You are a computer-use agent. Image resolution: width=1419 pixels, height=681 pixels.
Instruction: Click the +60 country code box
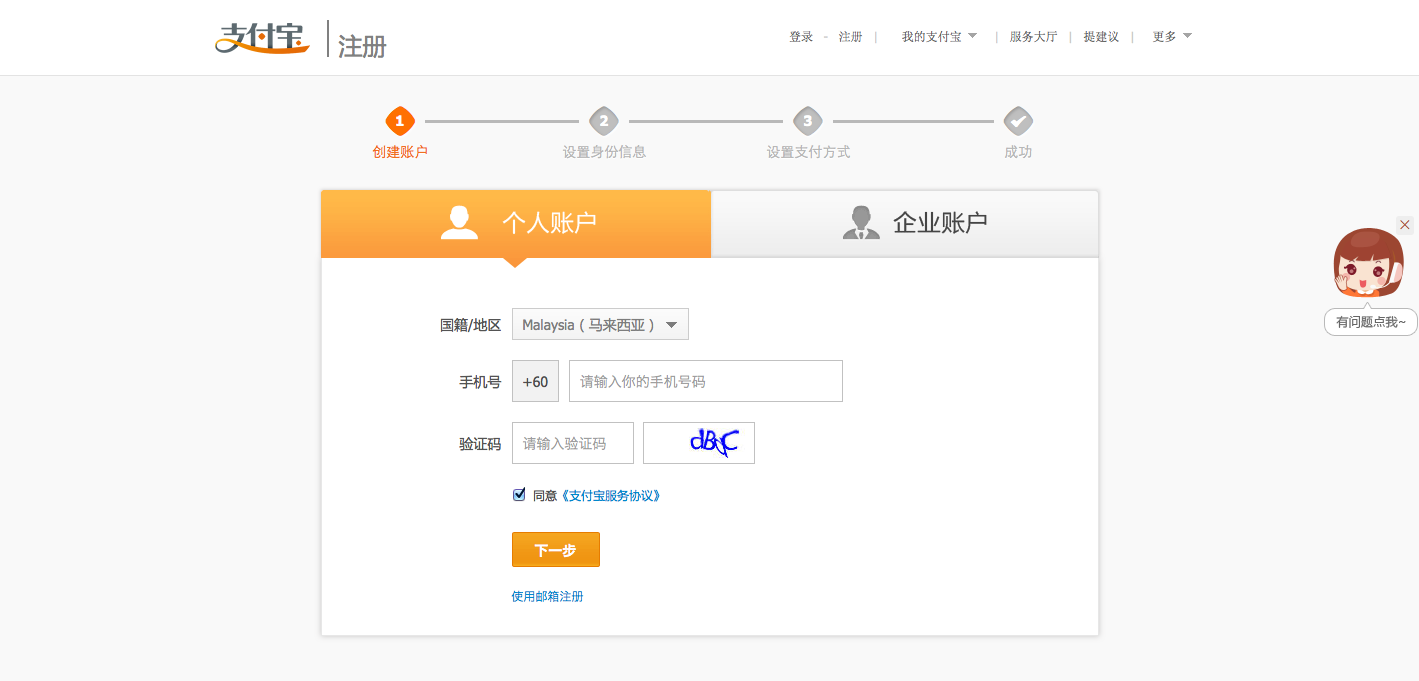click(x=535, y=381)
